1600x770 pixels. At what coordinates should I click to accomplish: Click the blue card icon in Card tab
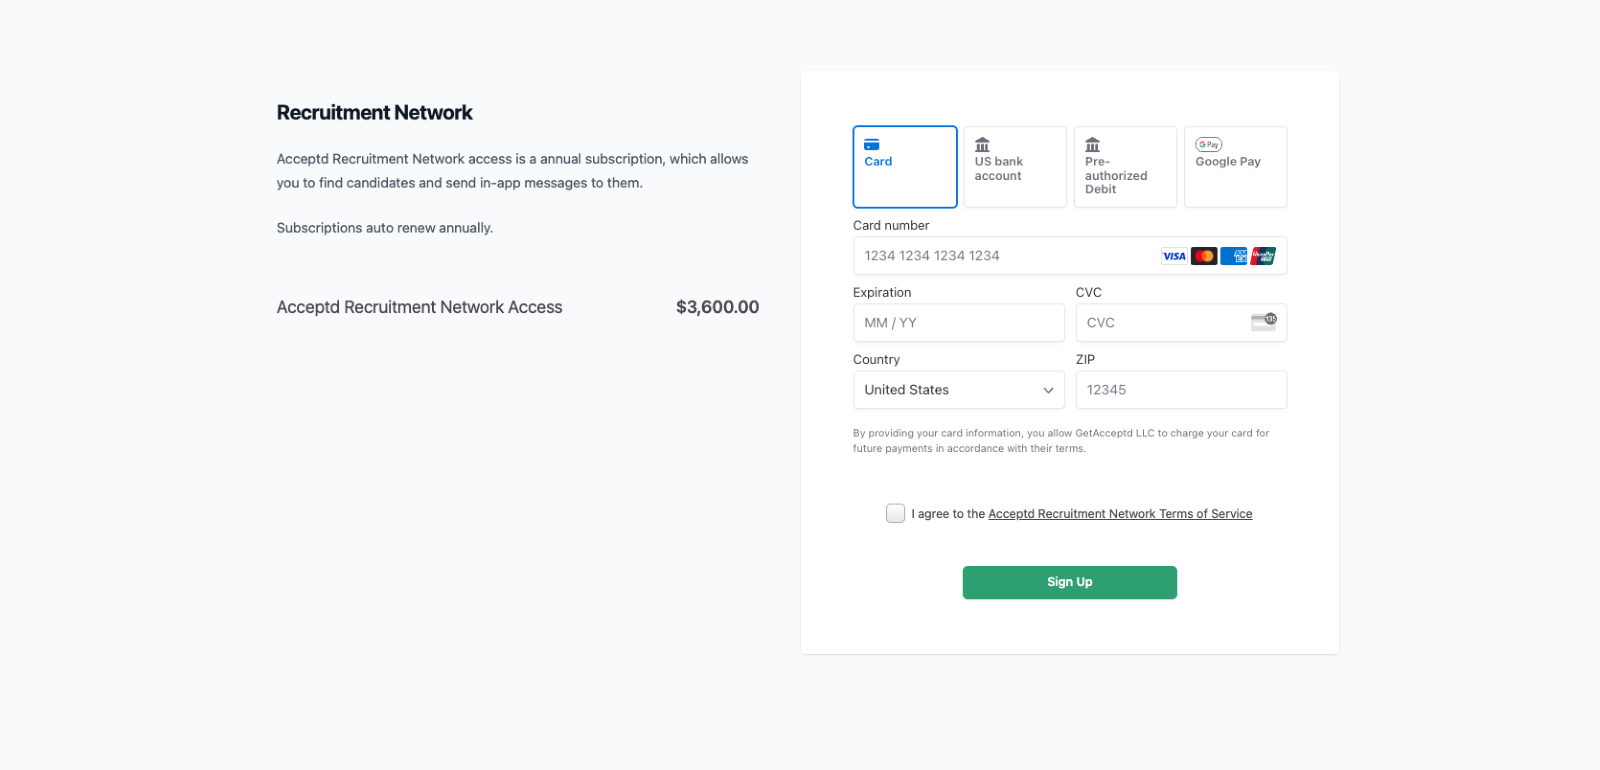click(872, 144)
